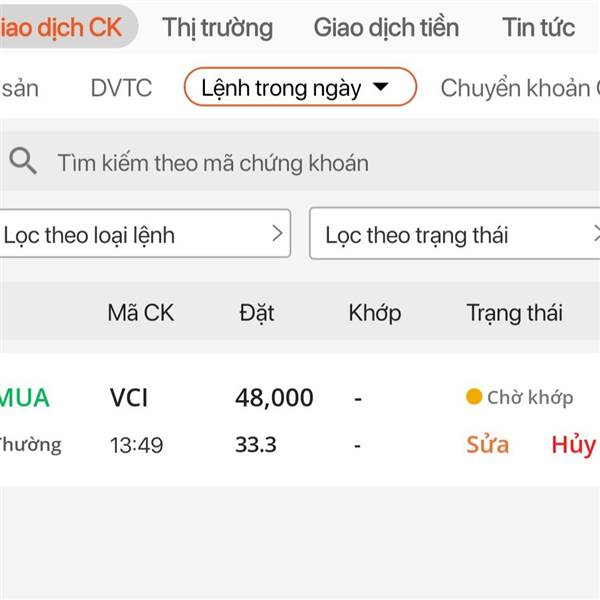Select the VCI stock code in order row
Screen dimensions: 600x600
(129, 397)
